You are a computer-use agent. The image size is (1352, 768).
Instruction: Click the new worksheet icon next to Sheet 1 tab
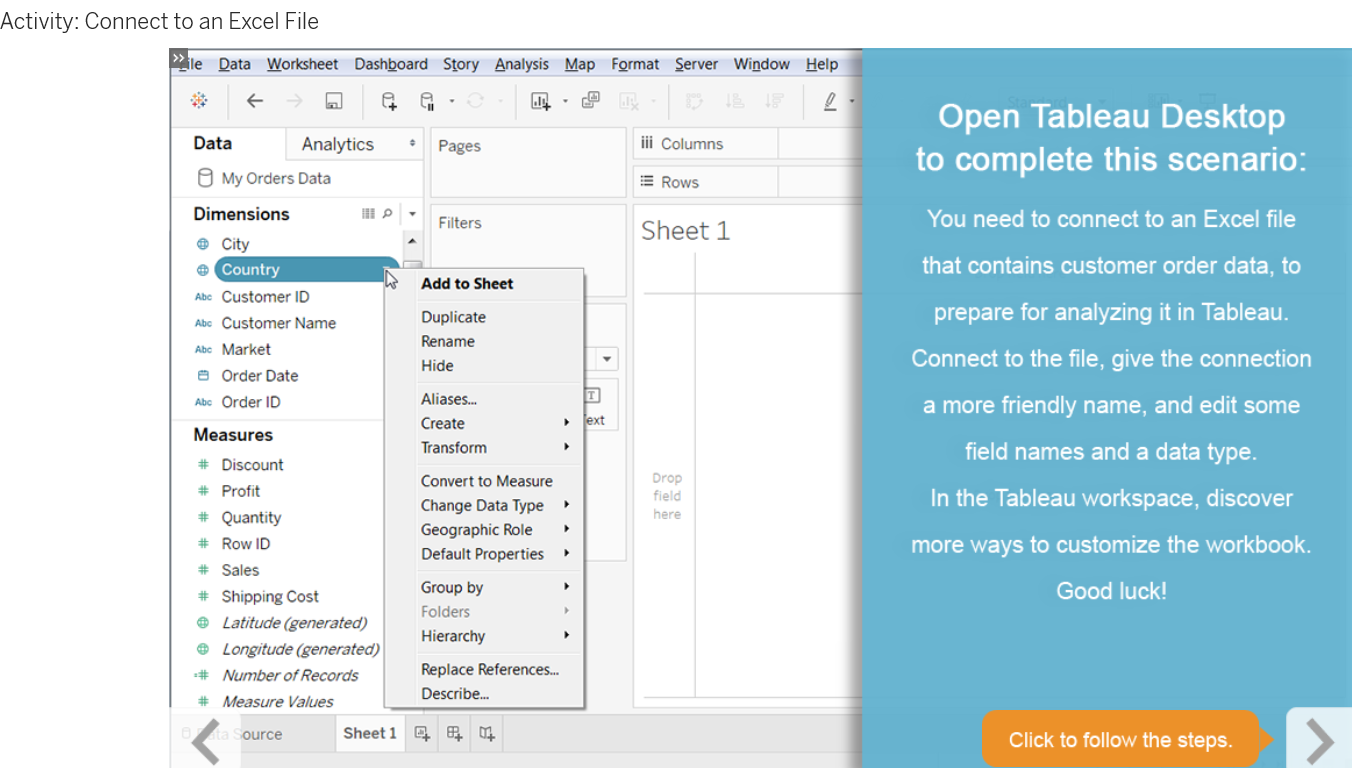click(422, 734)
